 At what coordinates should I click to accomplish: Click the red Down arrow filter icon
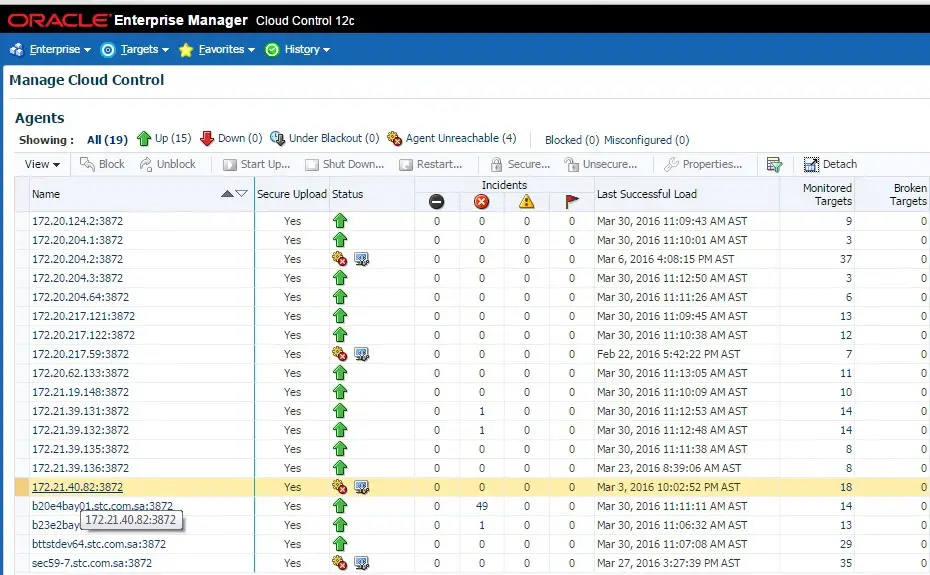pyautogui.click(x=207, y=138)
